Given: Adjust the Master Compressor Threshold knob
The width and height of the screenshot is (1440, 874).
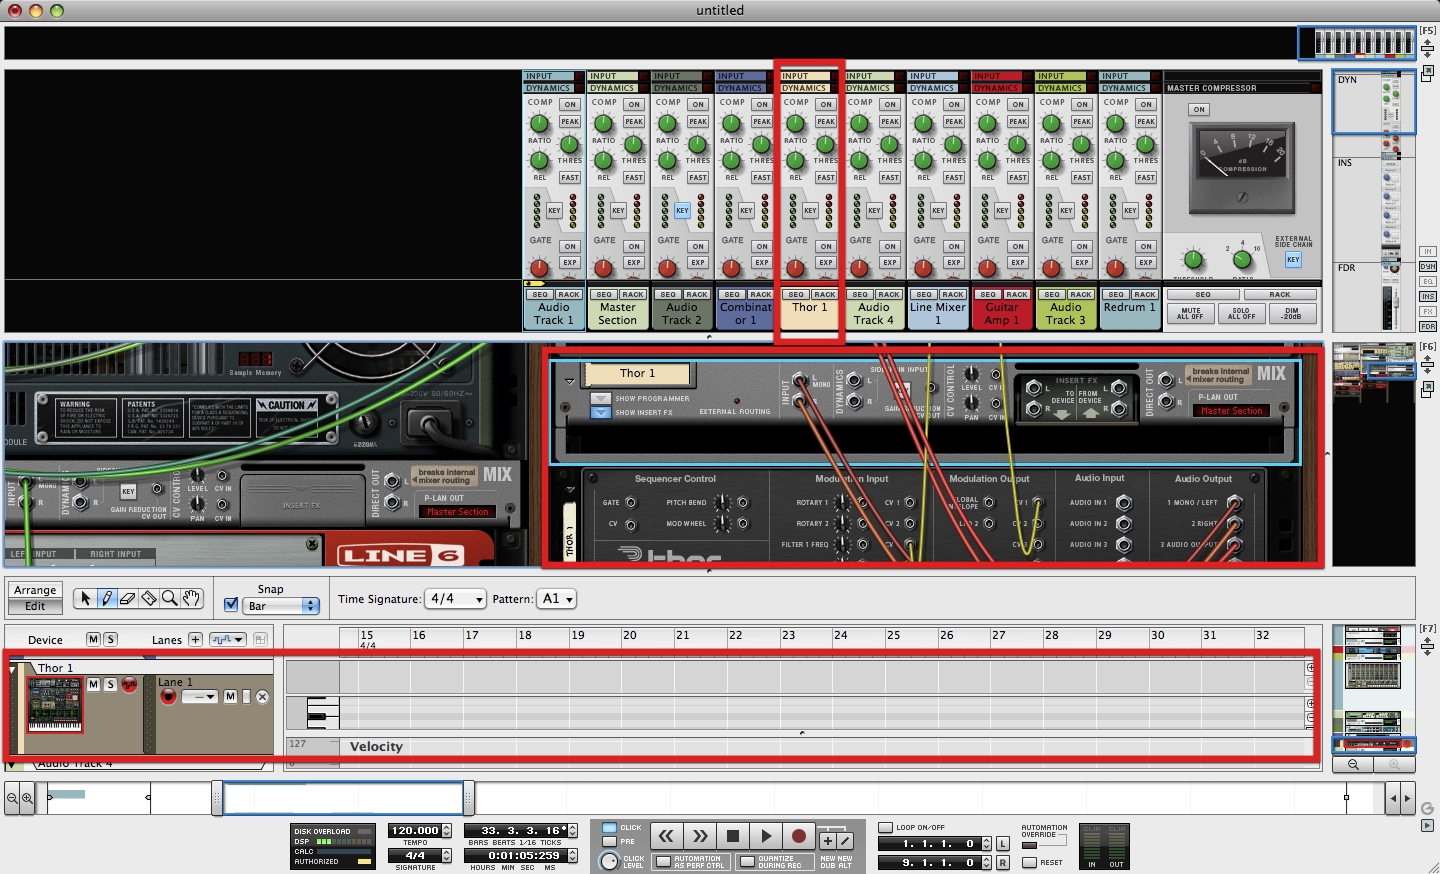Looking at the screenshot, I should point(1192,260).
